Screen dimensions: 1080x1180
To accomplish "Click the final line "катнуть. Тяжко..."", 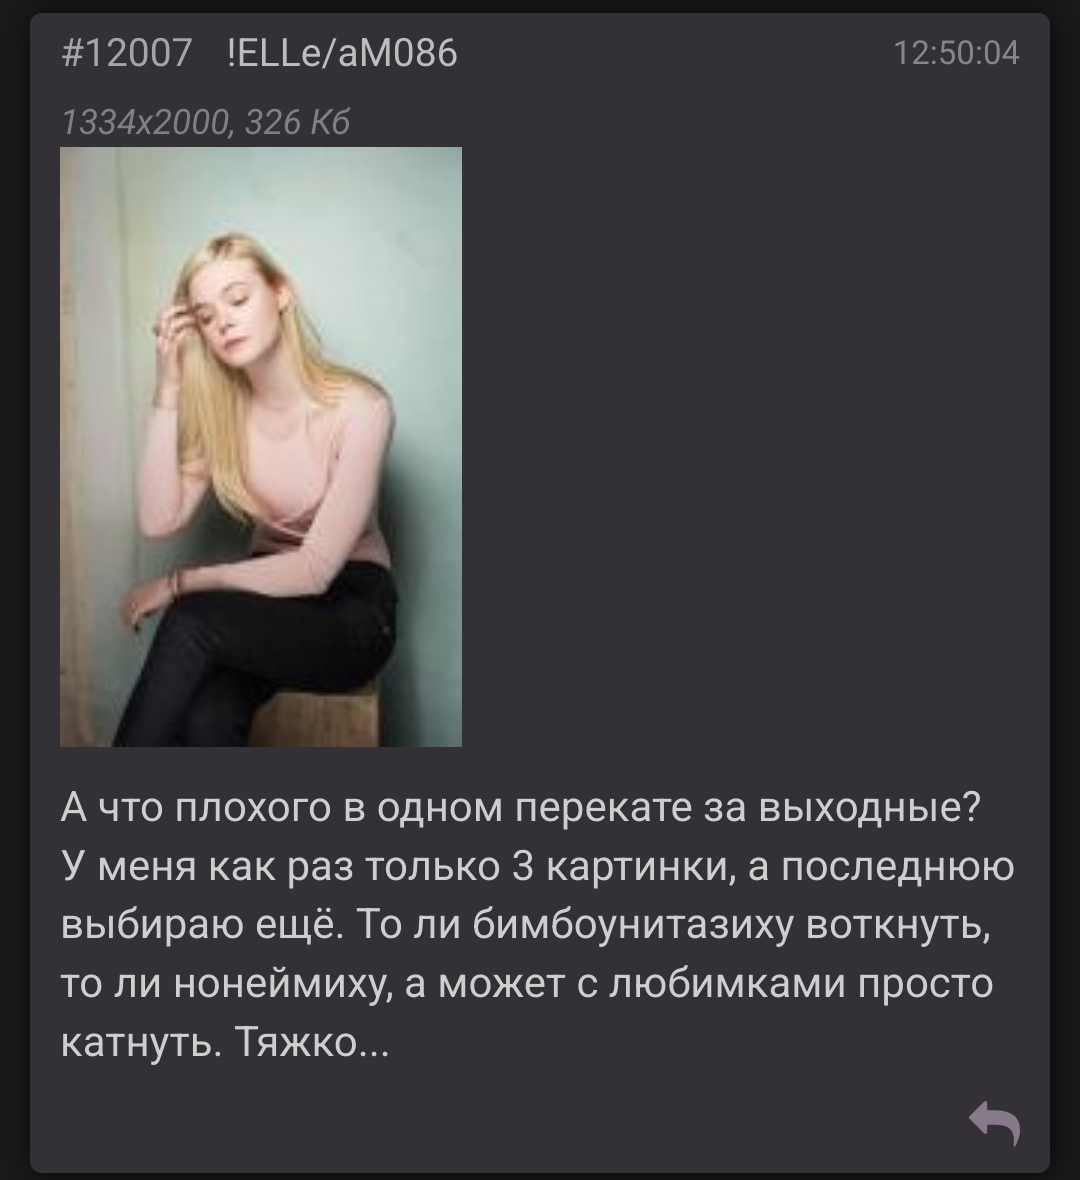I will pyautogui.click(x=225, y=1042).
